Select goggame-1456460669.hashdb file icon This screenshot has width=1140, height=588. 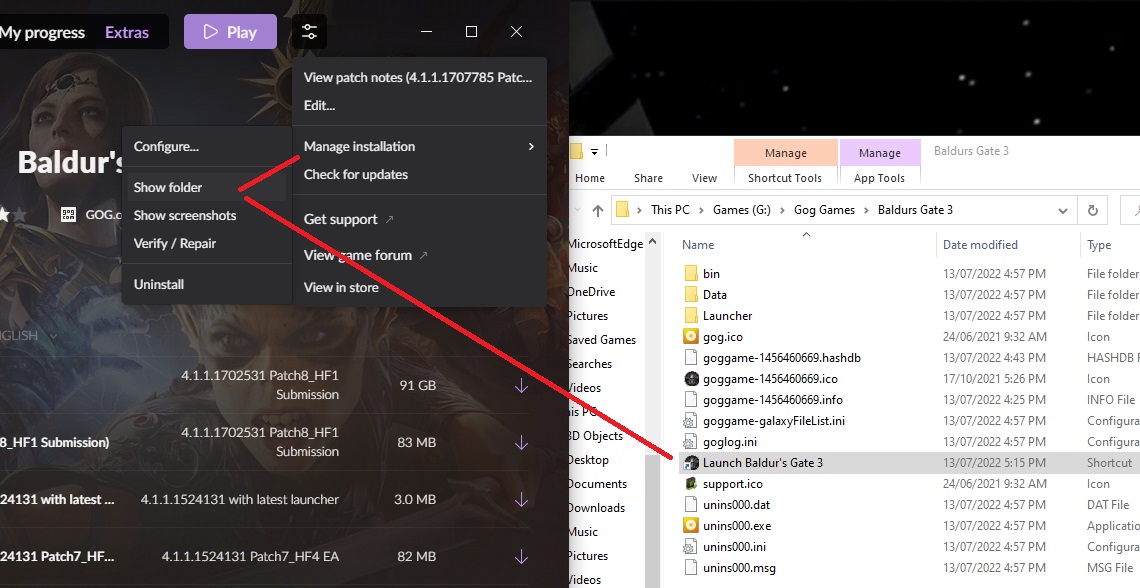[691, 358]
